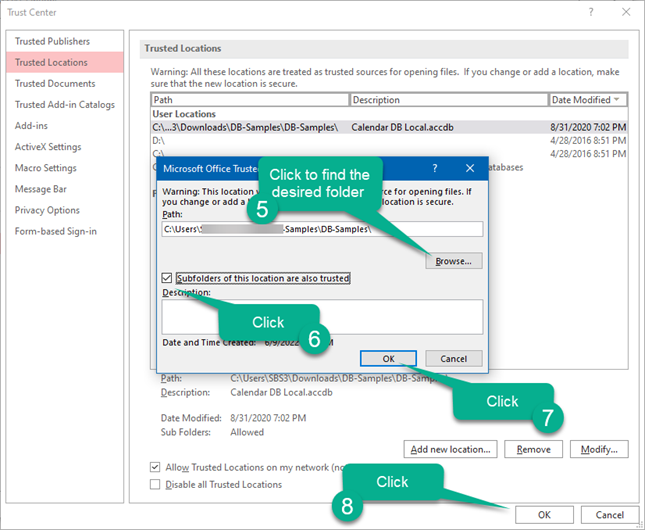Viewport: 645px width, 530px height.
Task: Enable 'Disable all Trusted Locations' checkbox
Action: (x=155, y=484)
